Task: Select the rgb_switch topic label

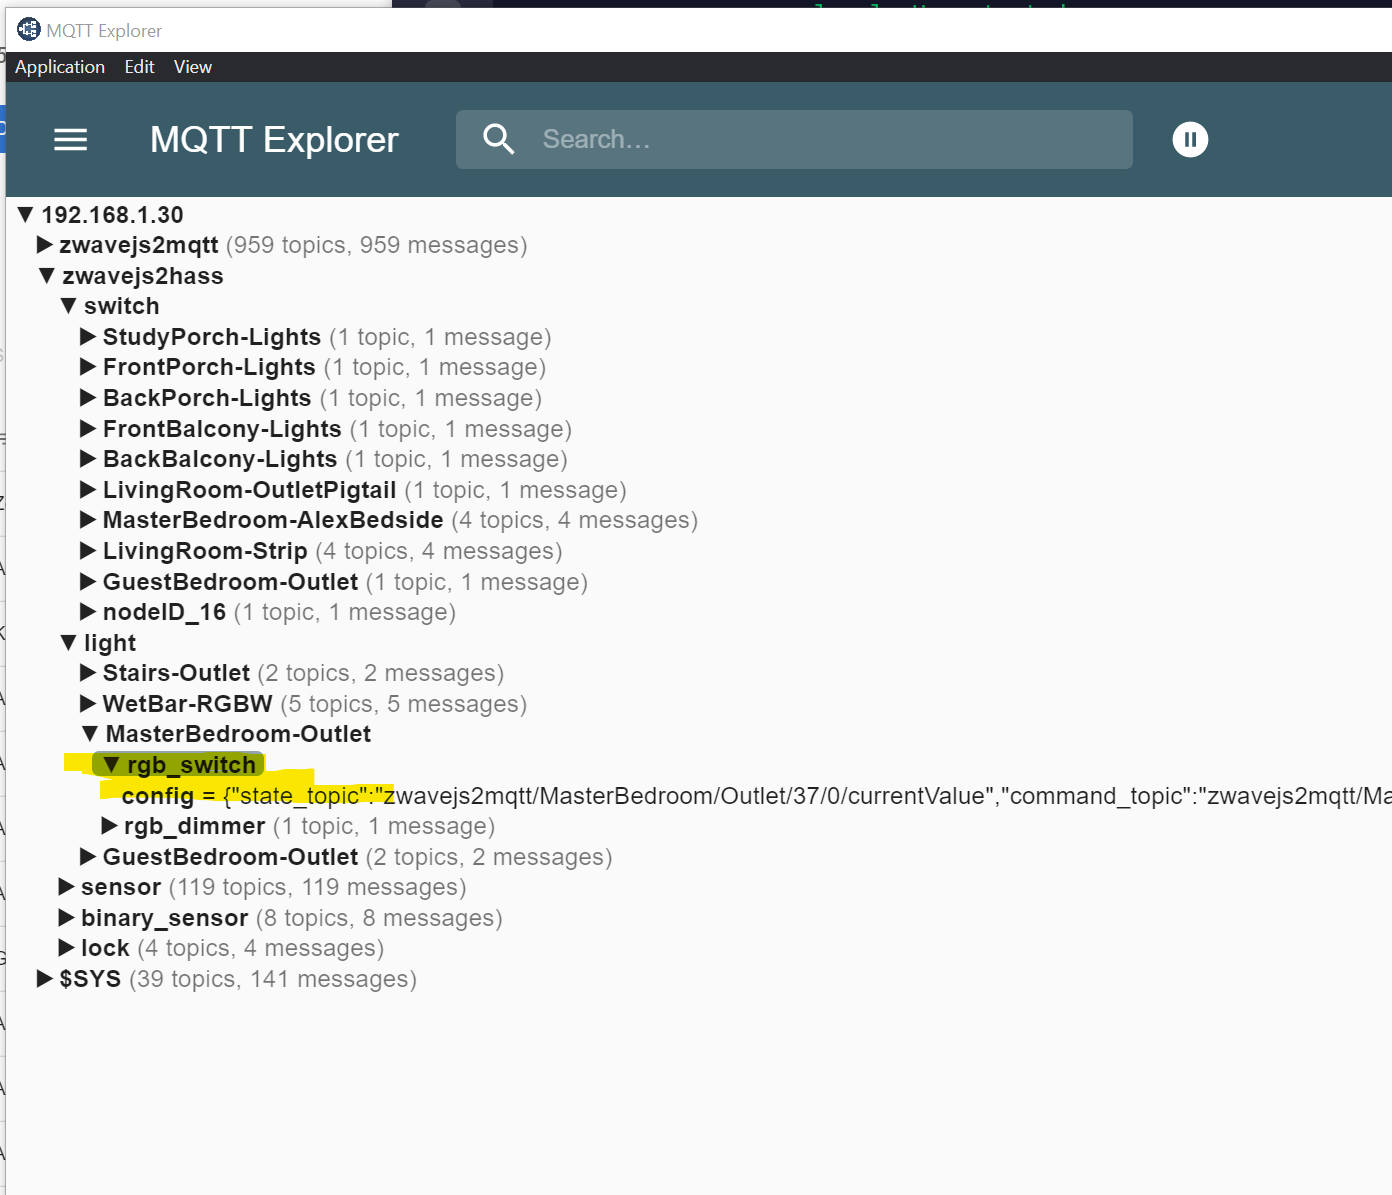Action: [x=192, y=765]
